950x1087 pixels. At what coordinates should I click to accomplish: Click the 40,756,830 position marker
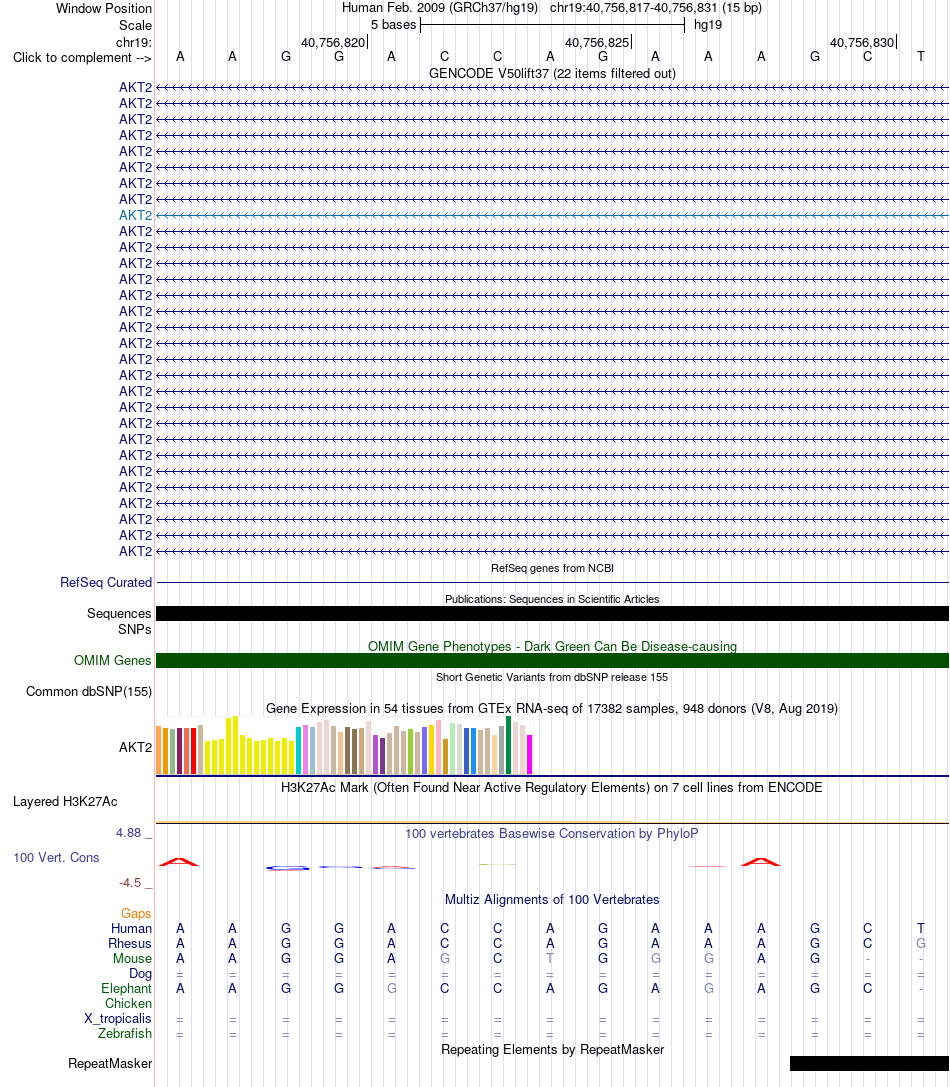coord(862,42)
